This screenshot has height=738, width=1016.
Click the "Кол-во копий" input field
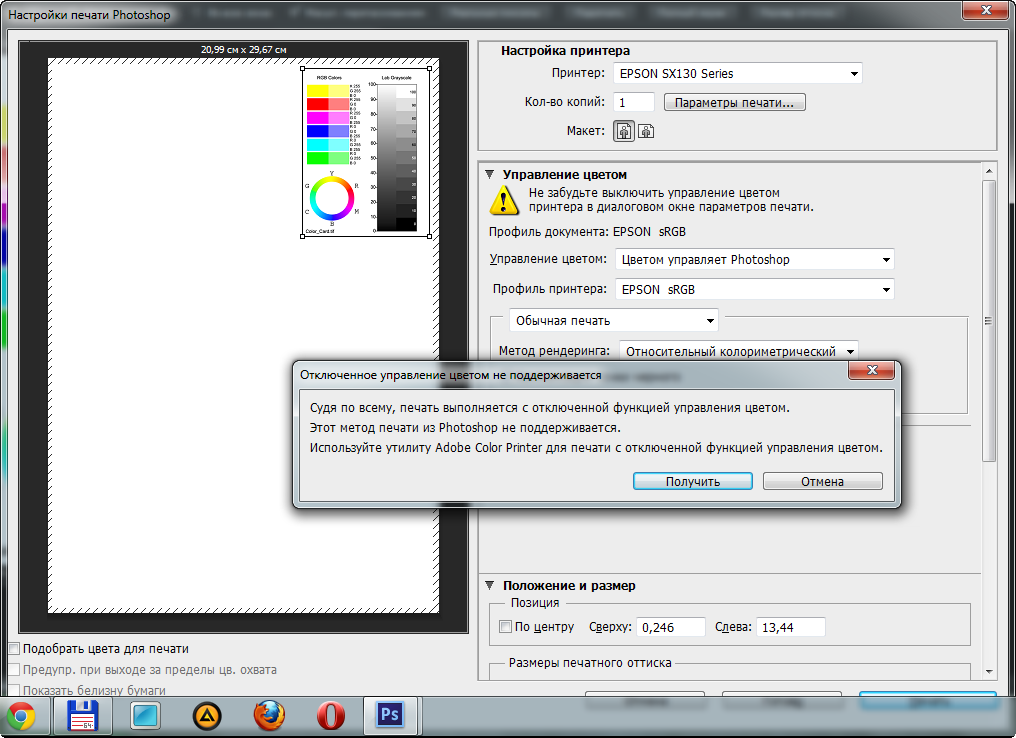point(634,102)
